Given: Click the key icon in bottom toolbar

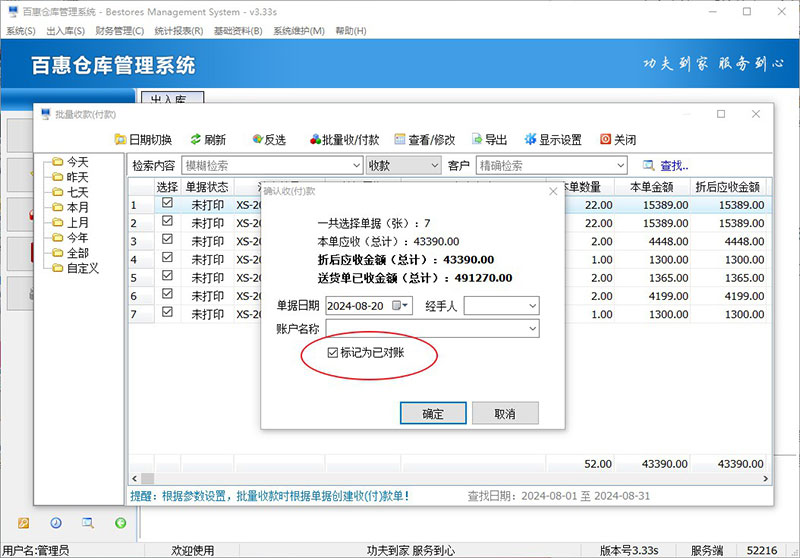Looking at the screenshot, I should pyautogui.click(x=23, y=523).
